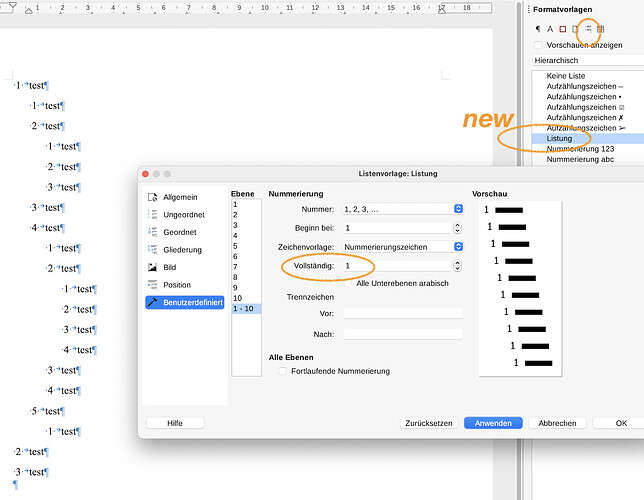Select level 10 in the Ebene list
This screenshot has width=644, height=500.
point(246,298)
